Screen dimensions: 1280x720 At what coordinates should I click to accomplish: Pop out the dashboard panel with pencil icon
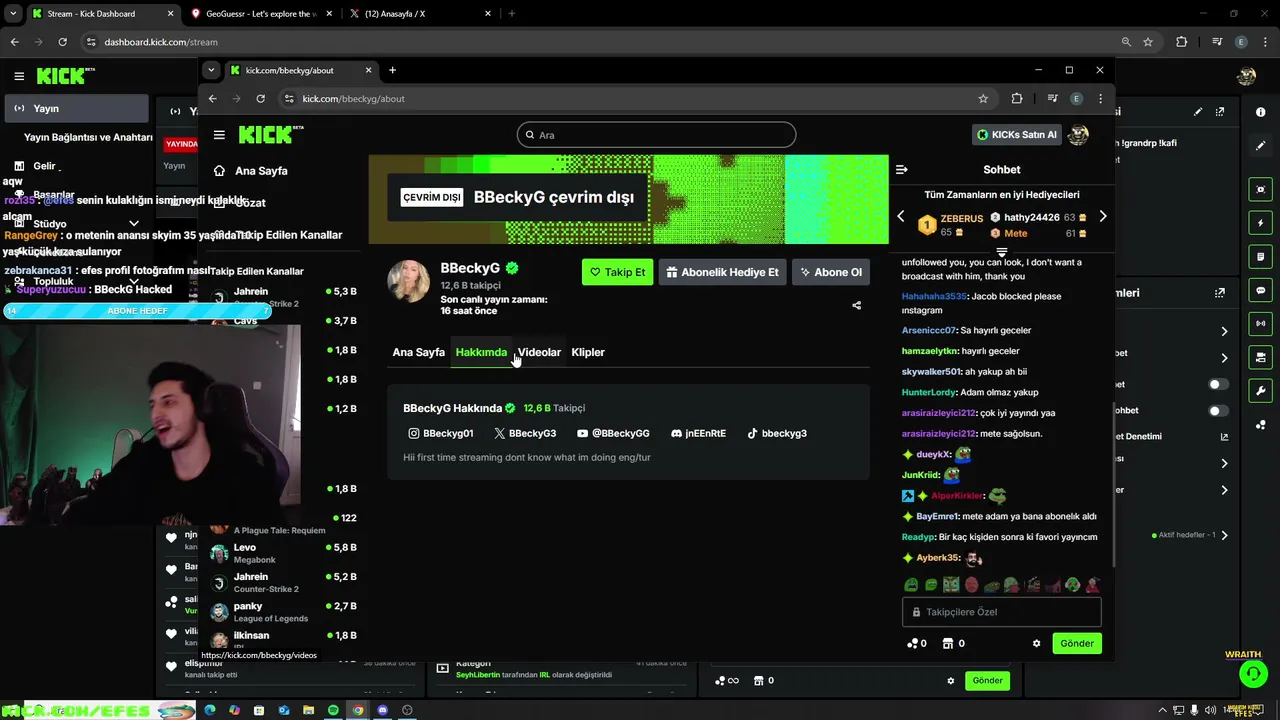[1220, 112]
